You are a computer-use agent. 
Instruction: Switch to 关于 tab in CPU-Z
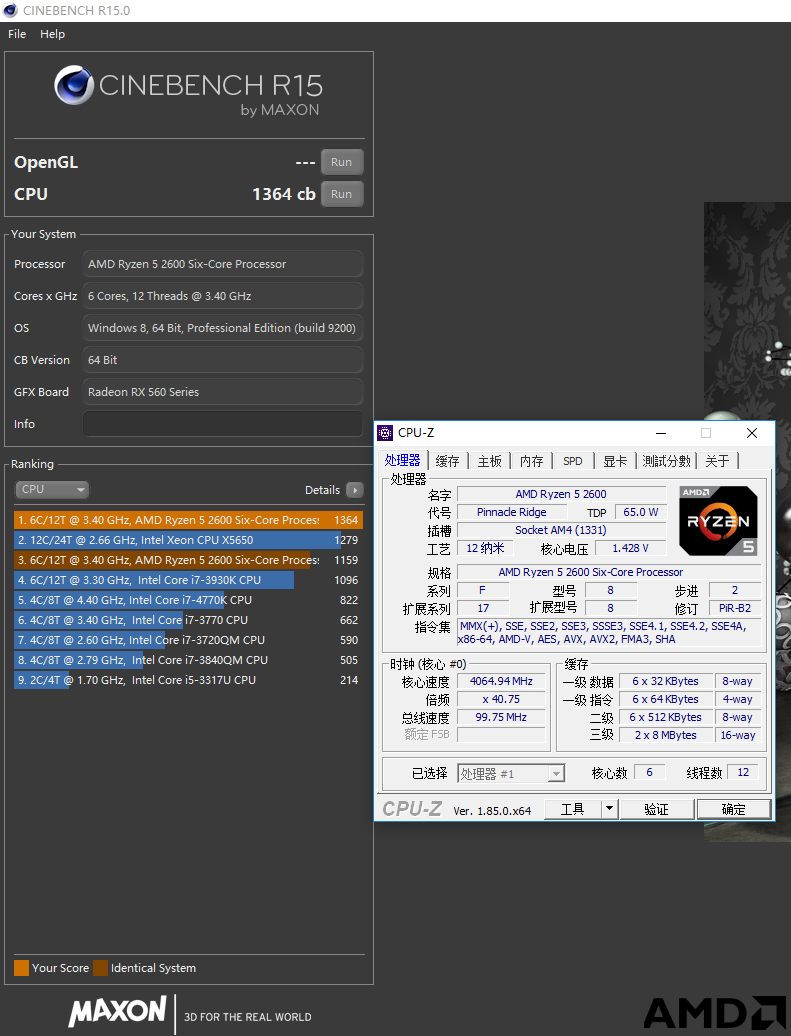718,461
